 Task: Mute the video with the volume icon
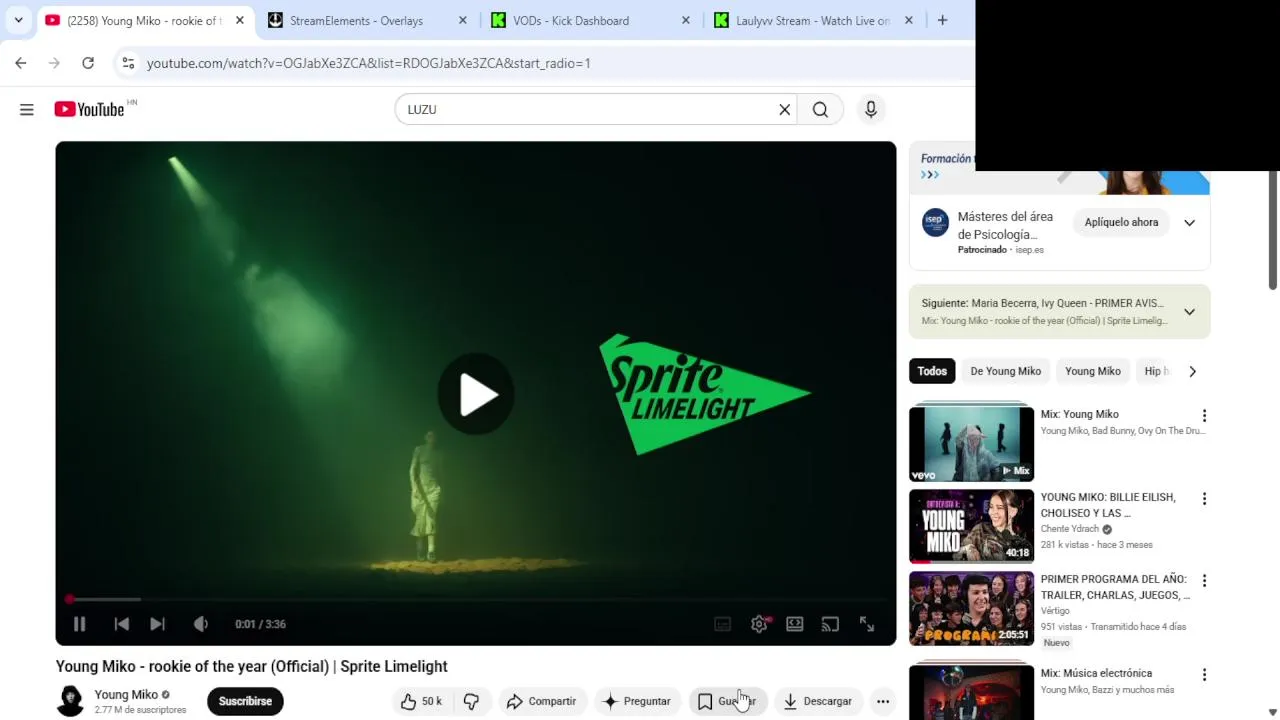pos(201,624)
